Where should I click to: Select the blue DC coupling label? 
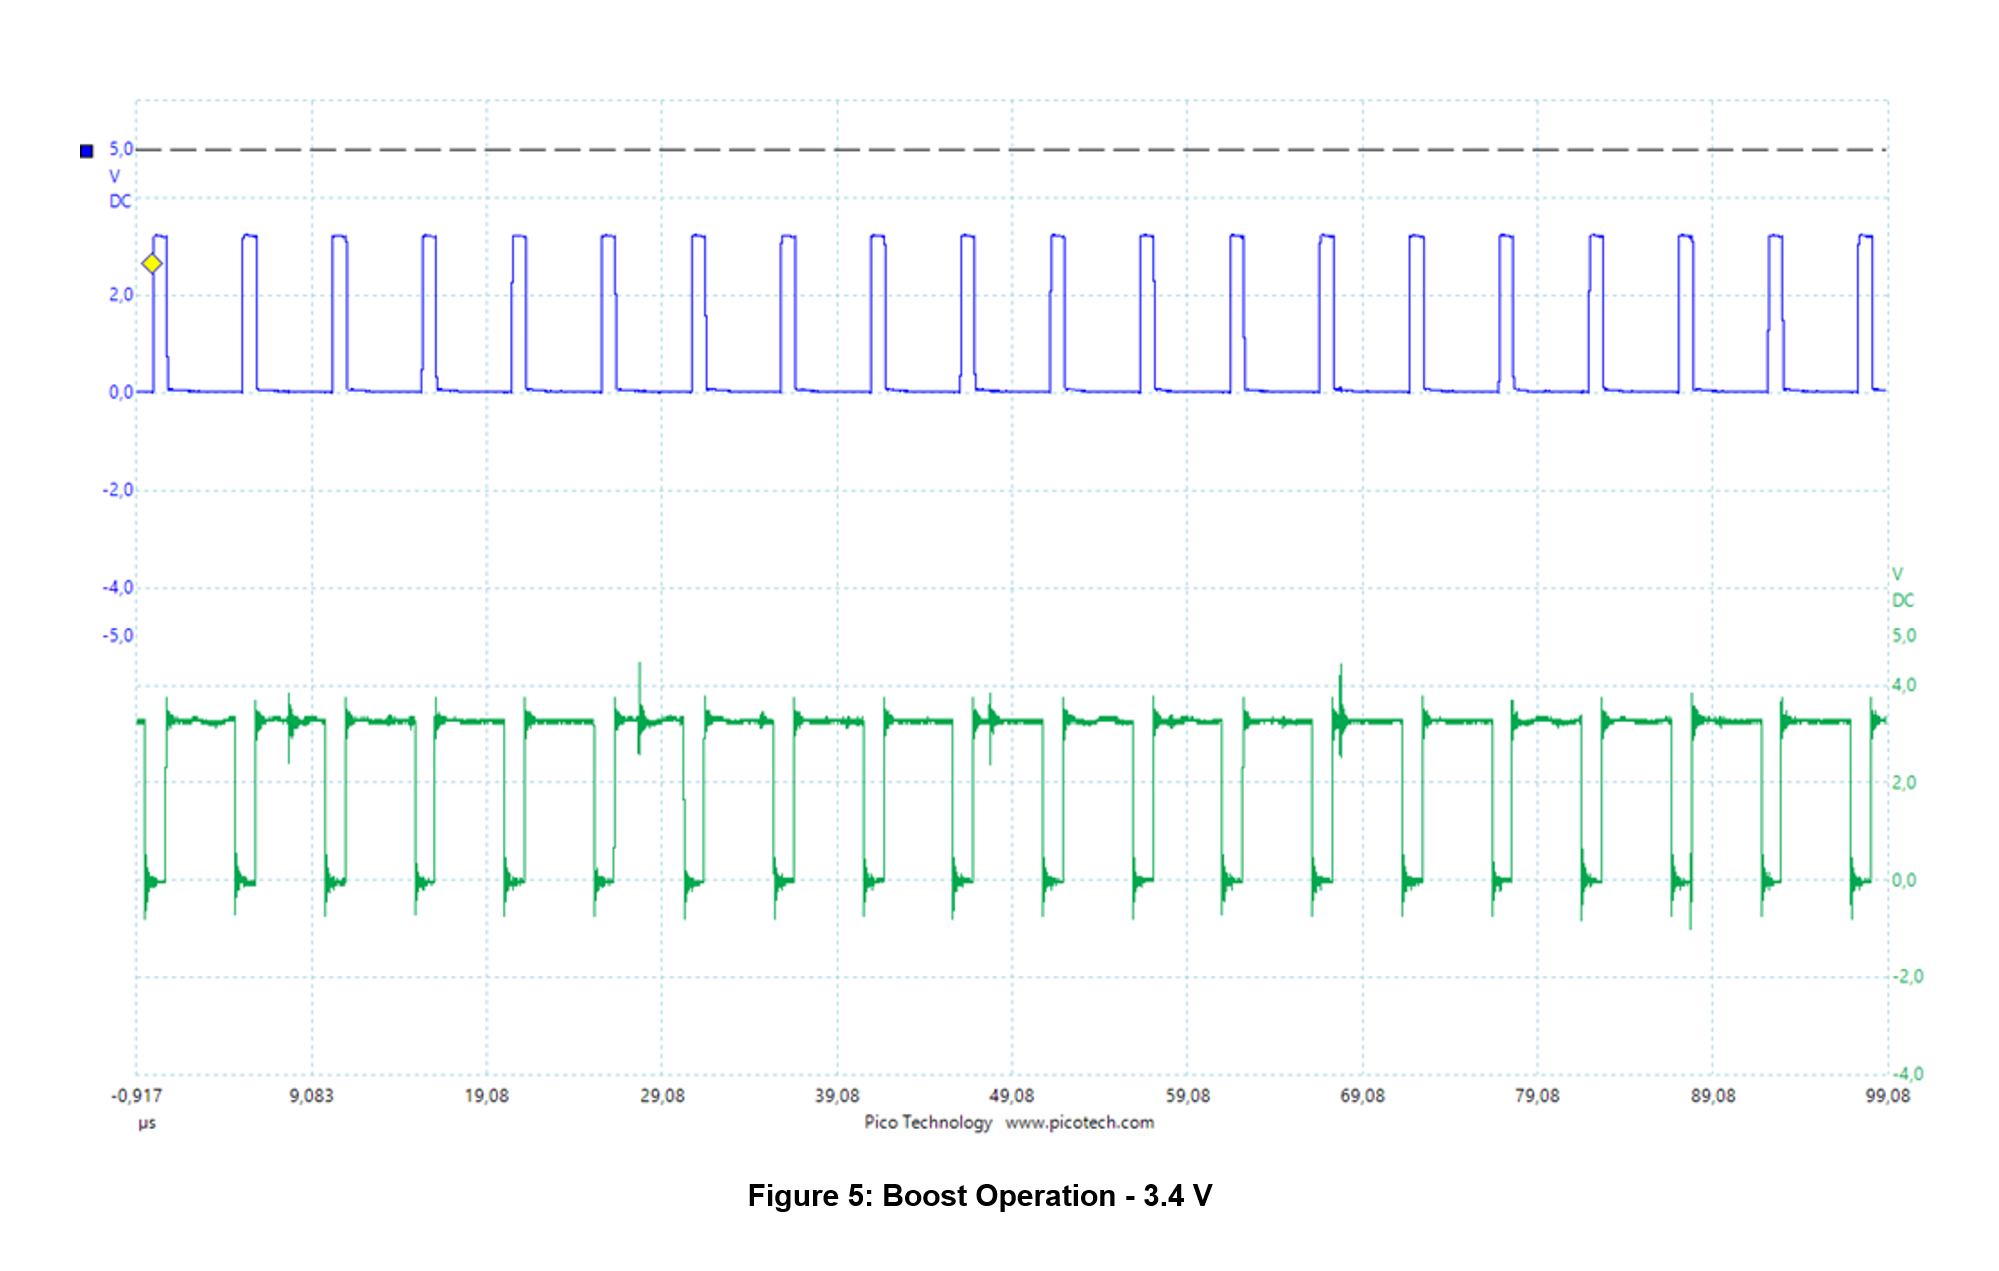pos(120,201)
